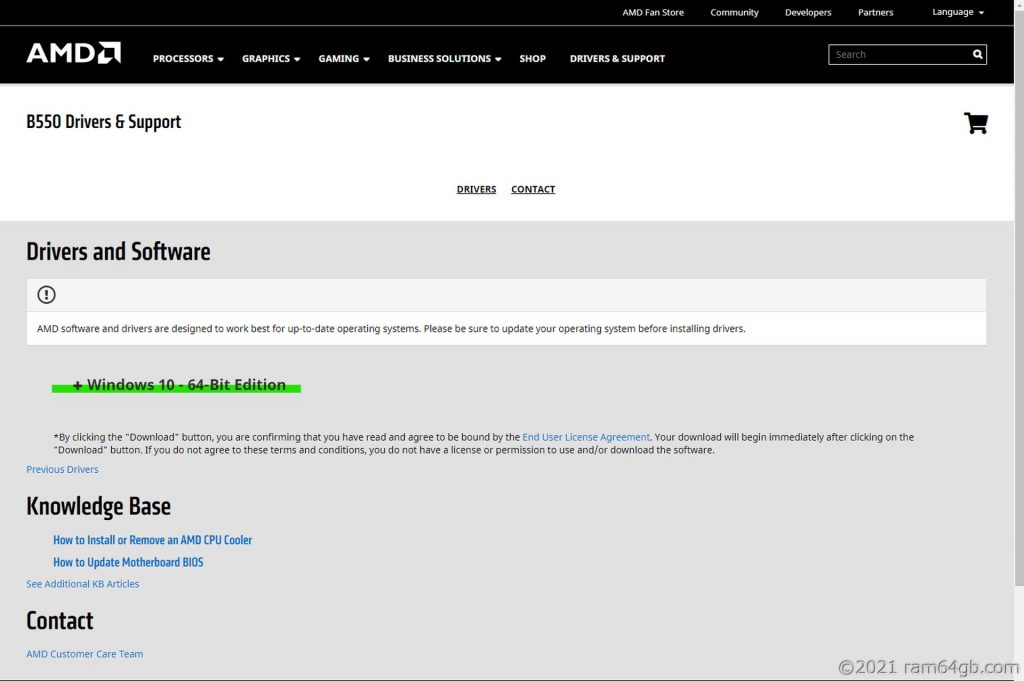Open the AMD Customer Care Team link

[84, 654]
